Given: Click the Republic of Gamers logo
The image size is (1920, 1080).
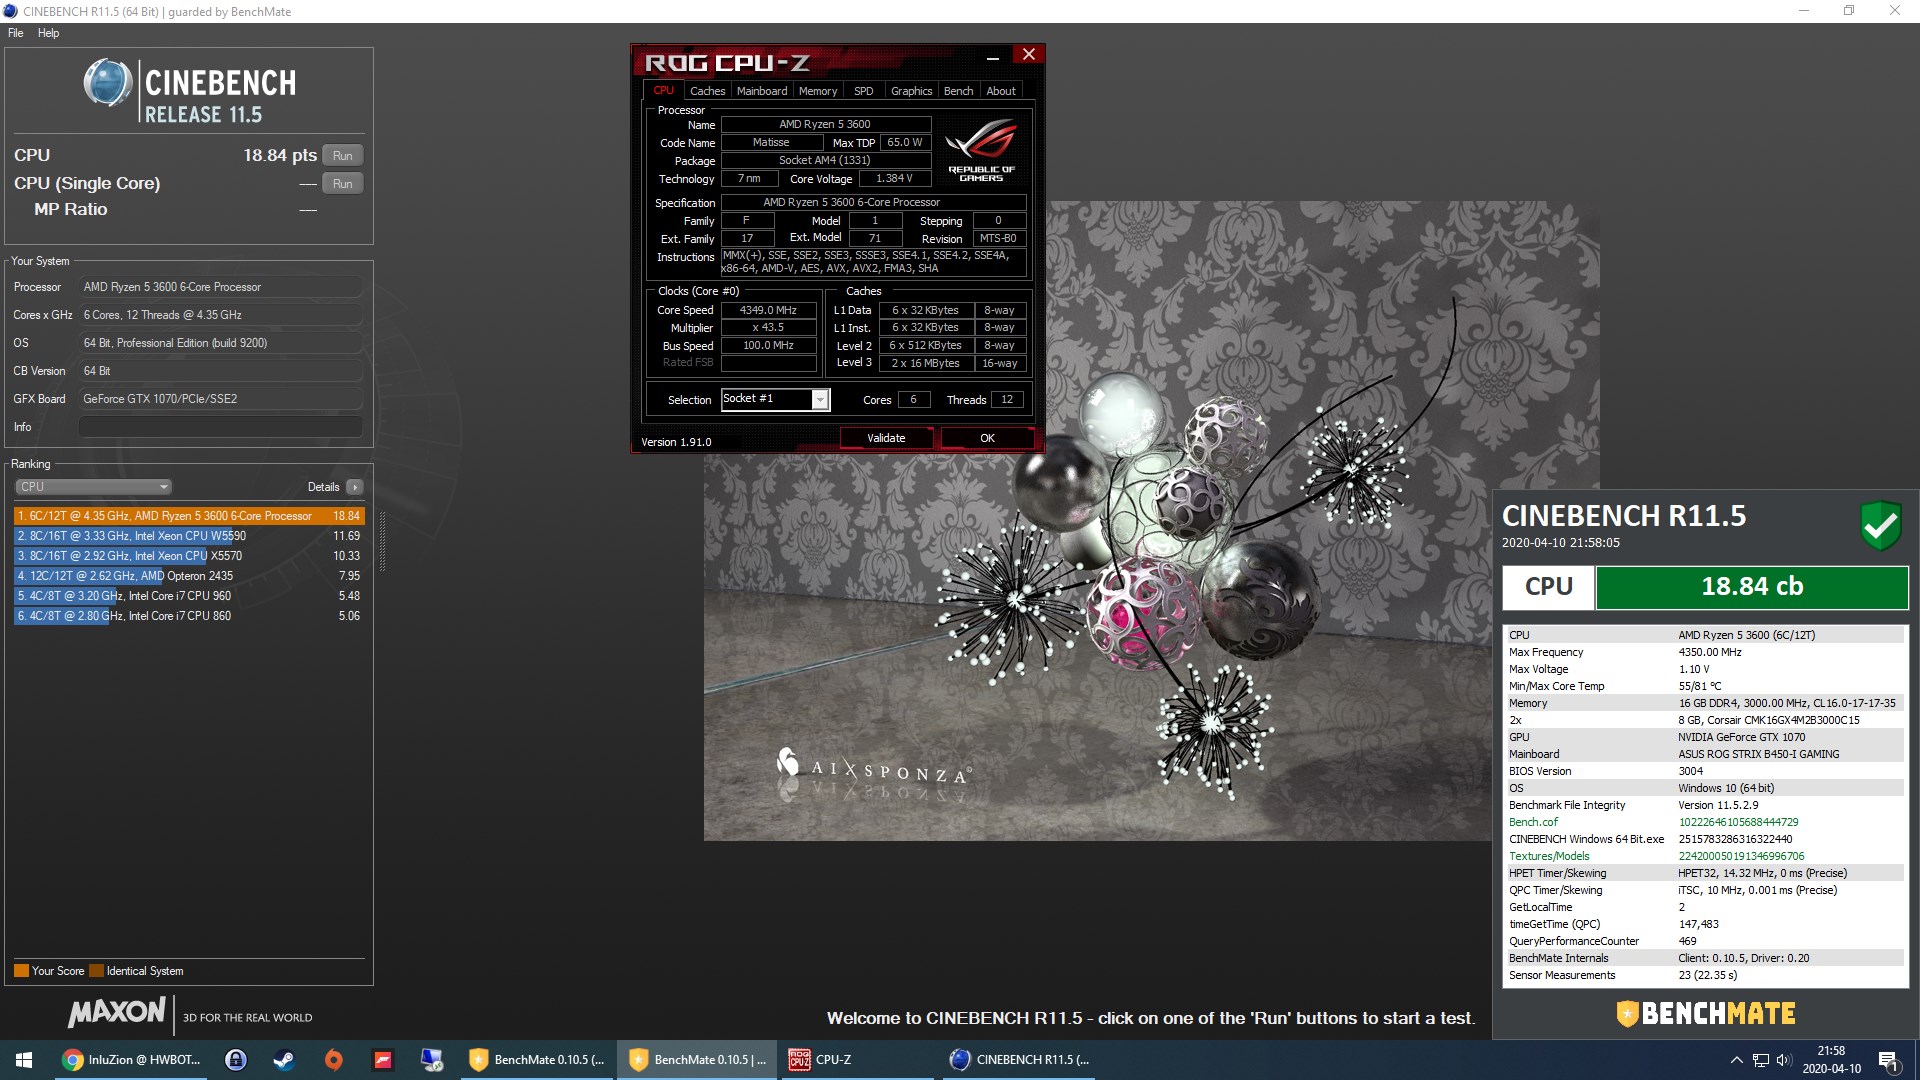Looking at the screenshot, I should (x=981, y=150).
